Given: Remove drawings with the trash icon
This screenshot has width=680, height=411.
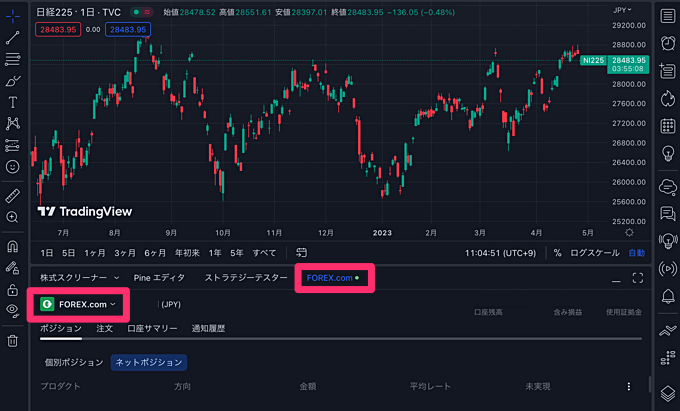Looking at the screenshot, I should point(13,340).
